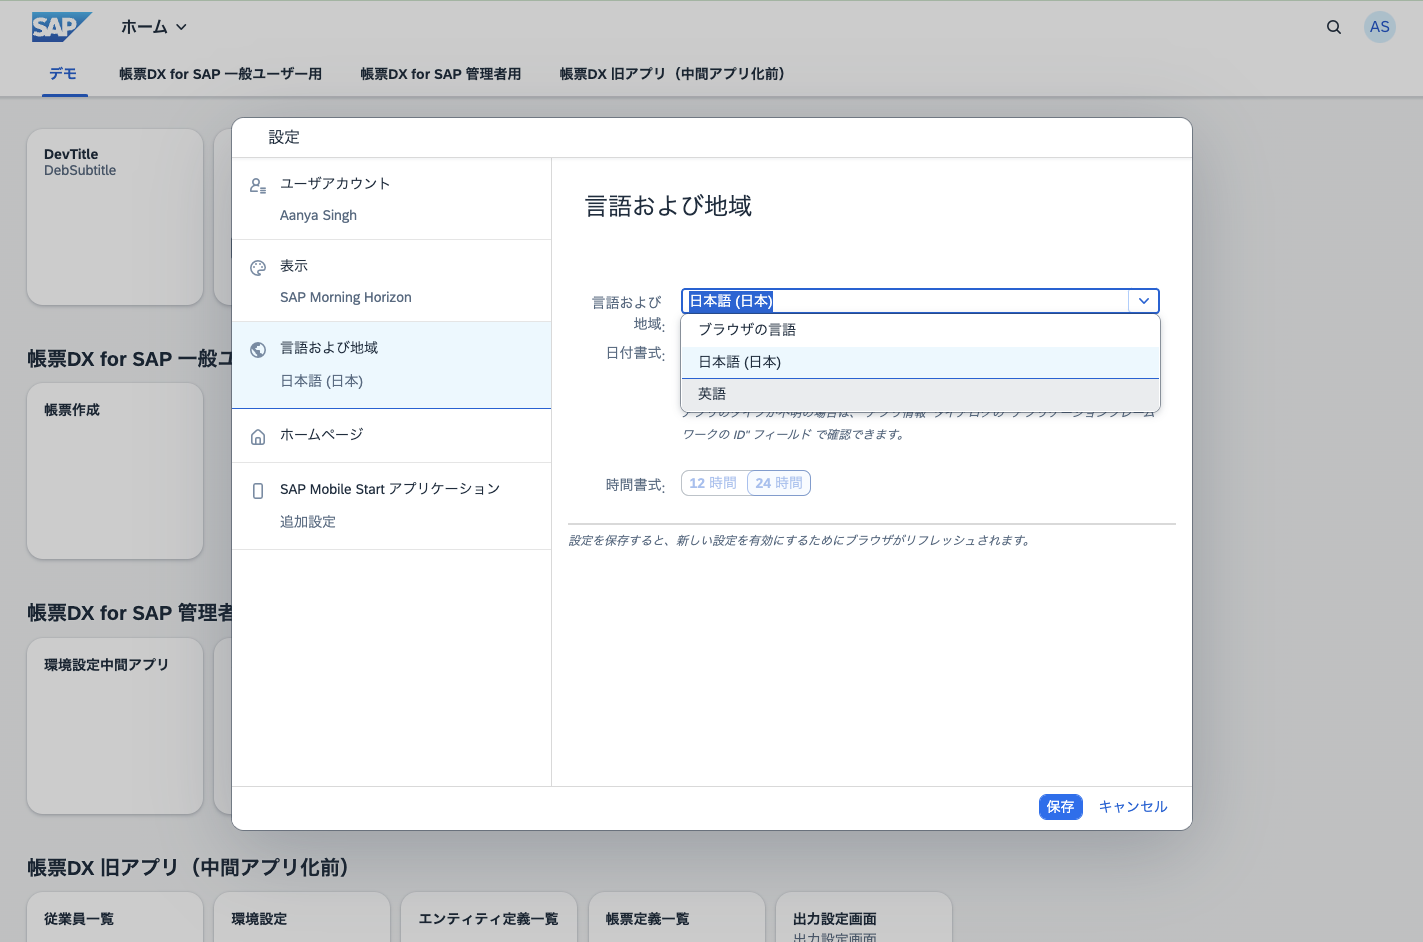Switch to the デモ tab
Viewport: 1423px width, 942px height.
coord(64,74)
